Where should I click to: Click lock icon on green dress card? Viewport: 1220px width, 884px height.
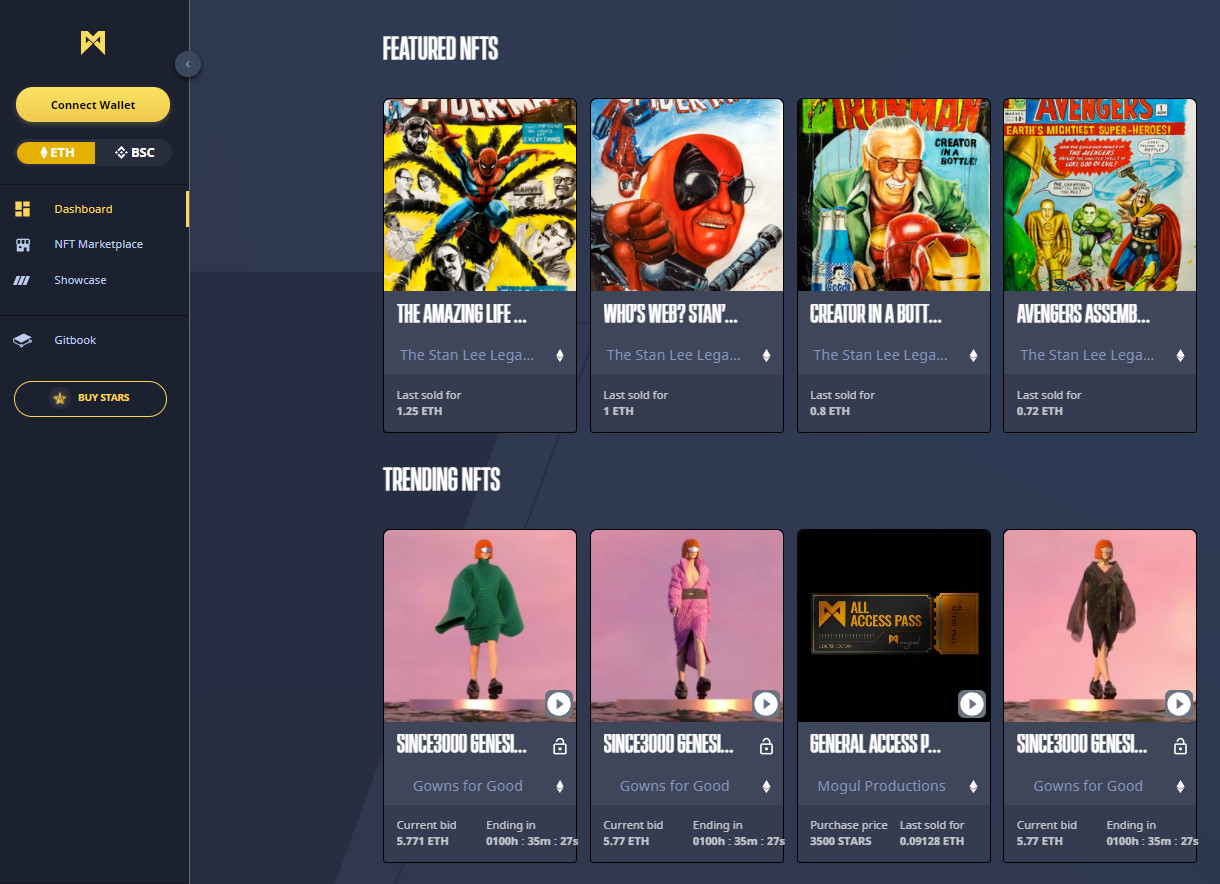560,746
